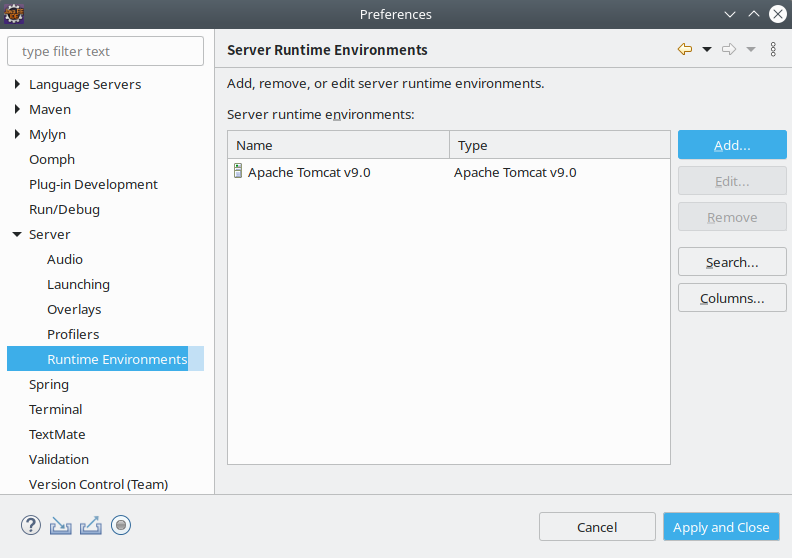Click the Edit... button
Screen dimensions: 792x558
tap(732, 181)
